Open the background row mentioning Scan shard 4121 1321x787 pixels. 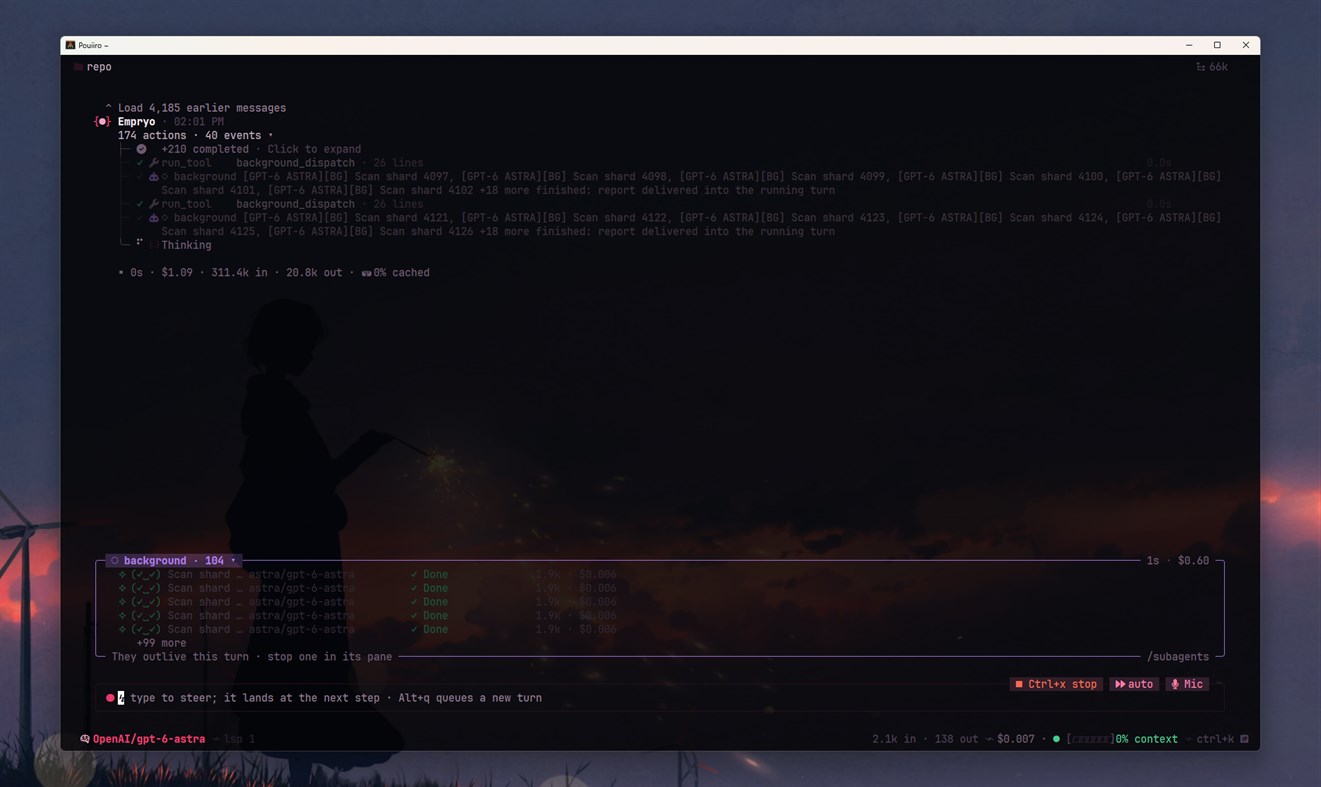690,224
